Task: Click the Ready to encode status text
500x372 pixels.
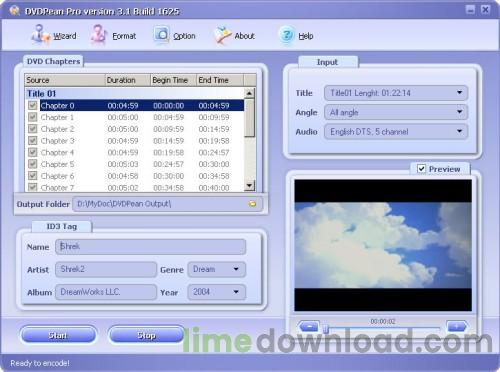Action: (40, 363)
